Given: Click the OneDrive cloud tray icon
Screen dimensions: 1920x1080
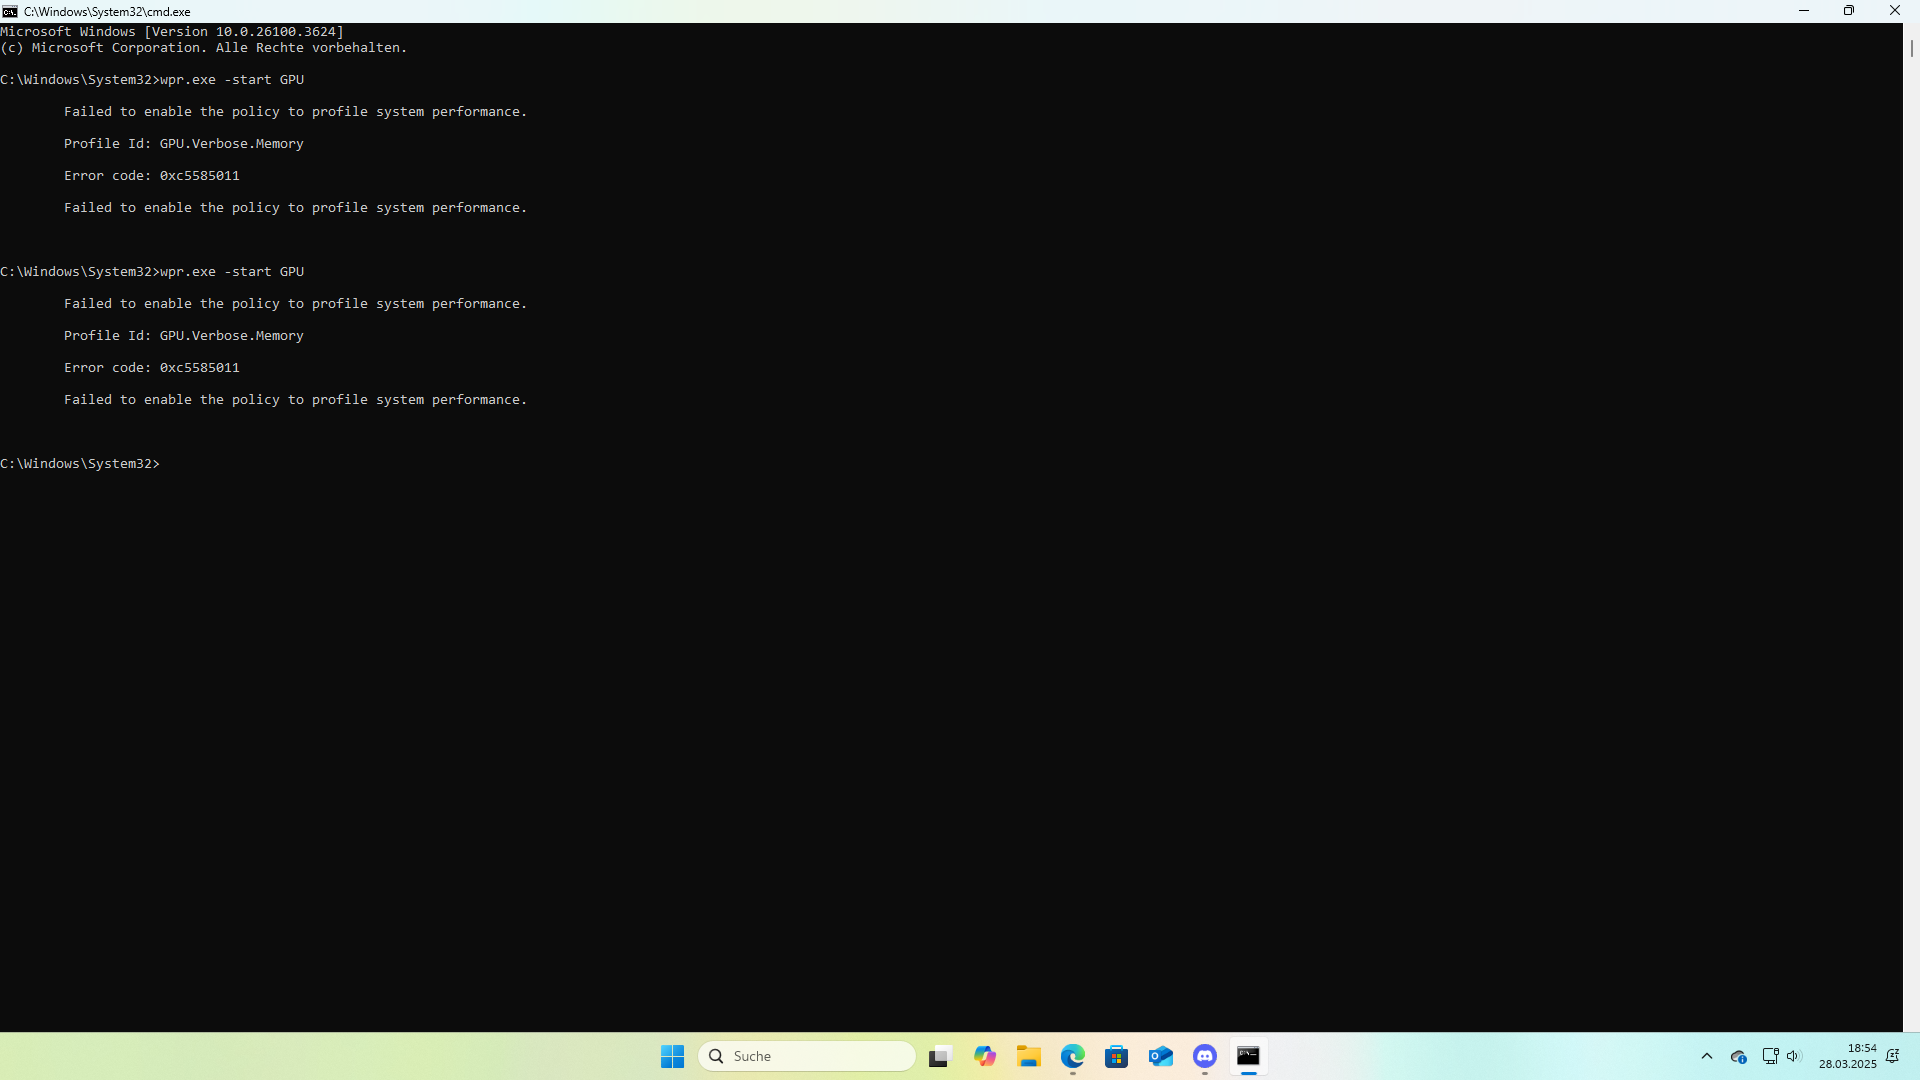Looking at the screenshot, I should pyautogui.click(x=1738, y=1057).
